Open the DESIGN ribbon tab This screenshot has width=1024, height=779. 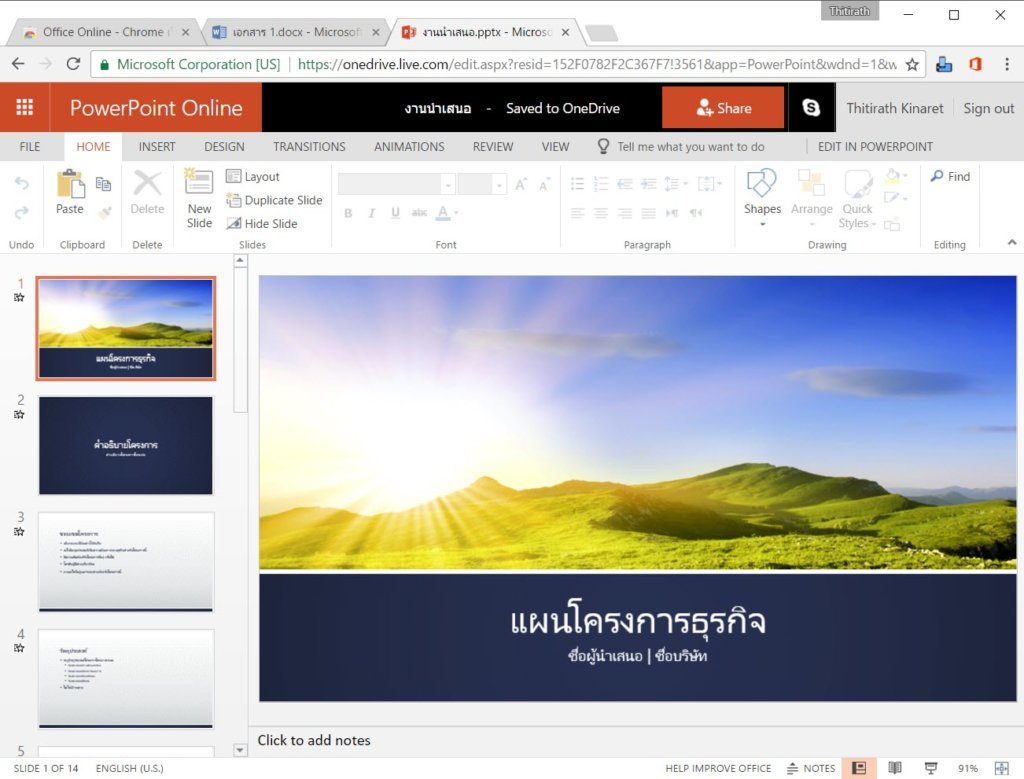[224, 147]
